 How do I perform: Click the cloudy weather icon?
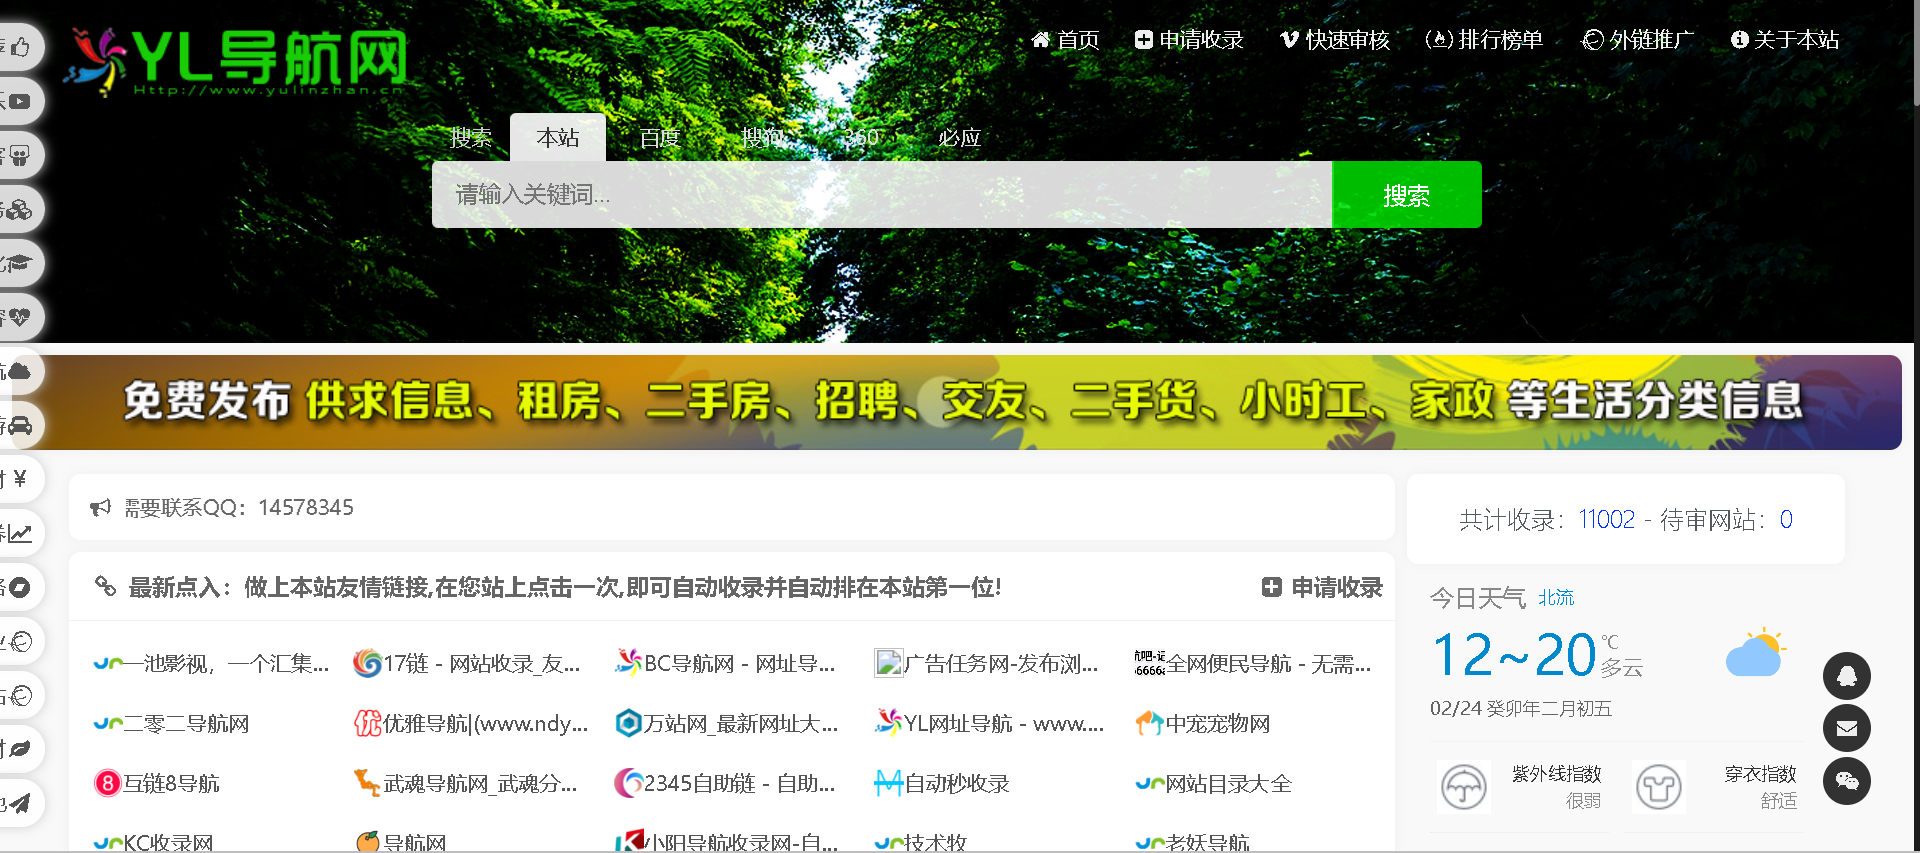[x=1756, y=654]
